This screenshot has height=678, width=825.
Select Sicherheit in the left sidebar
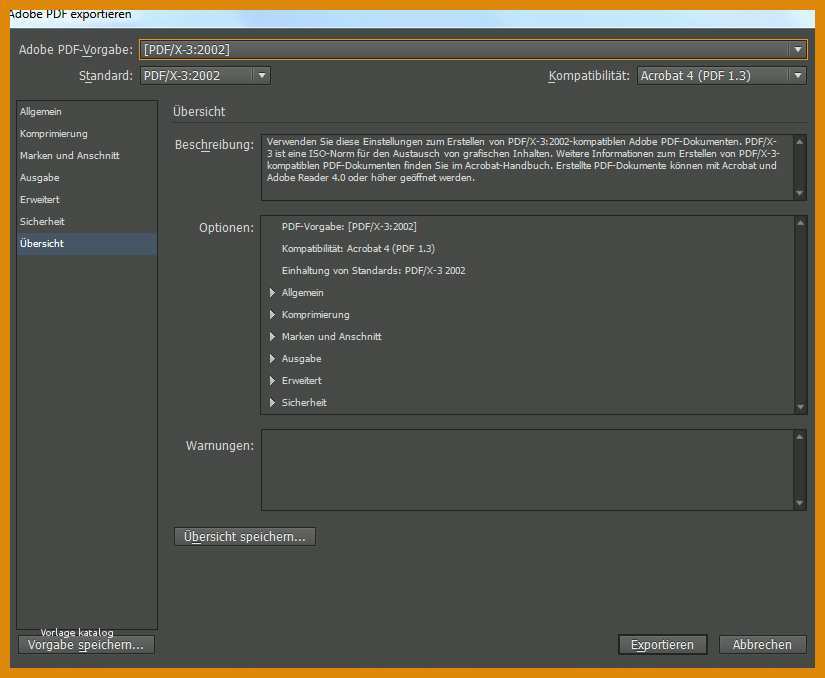87,222
